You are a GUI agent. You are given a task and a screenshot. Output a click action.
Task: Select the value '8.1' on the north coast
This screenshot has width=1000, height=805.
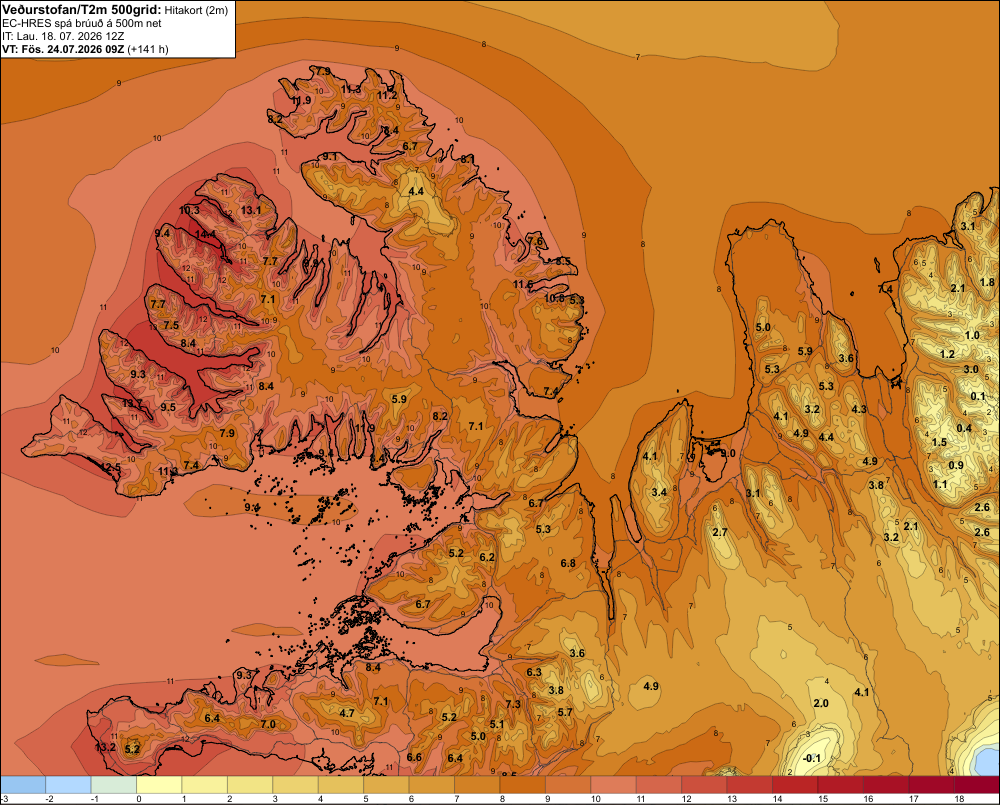point(468,158)
